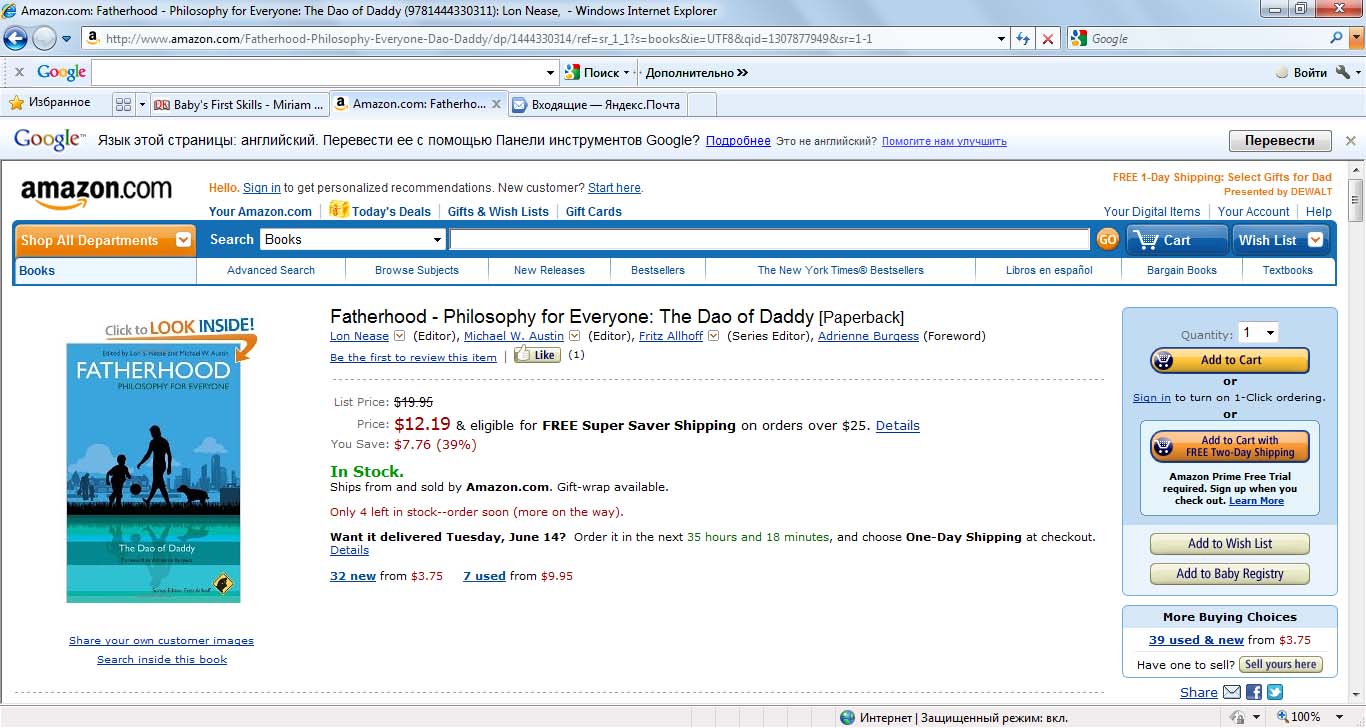Open Google toolbar wrench settings
Image resolution: width=1366 pixels, height=728 pixels.
(1343, 72)
